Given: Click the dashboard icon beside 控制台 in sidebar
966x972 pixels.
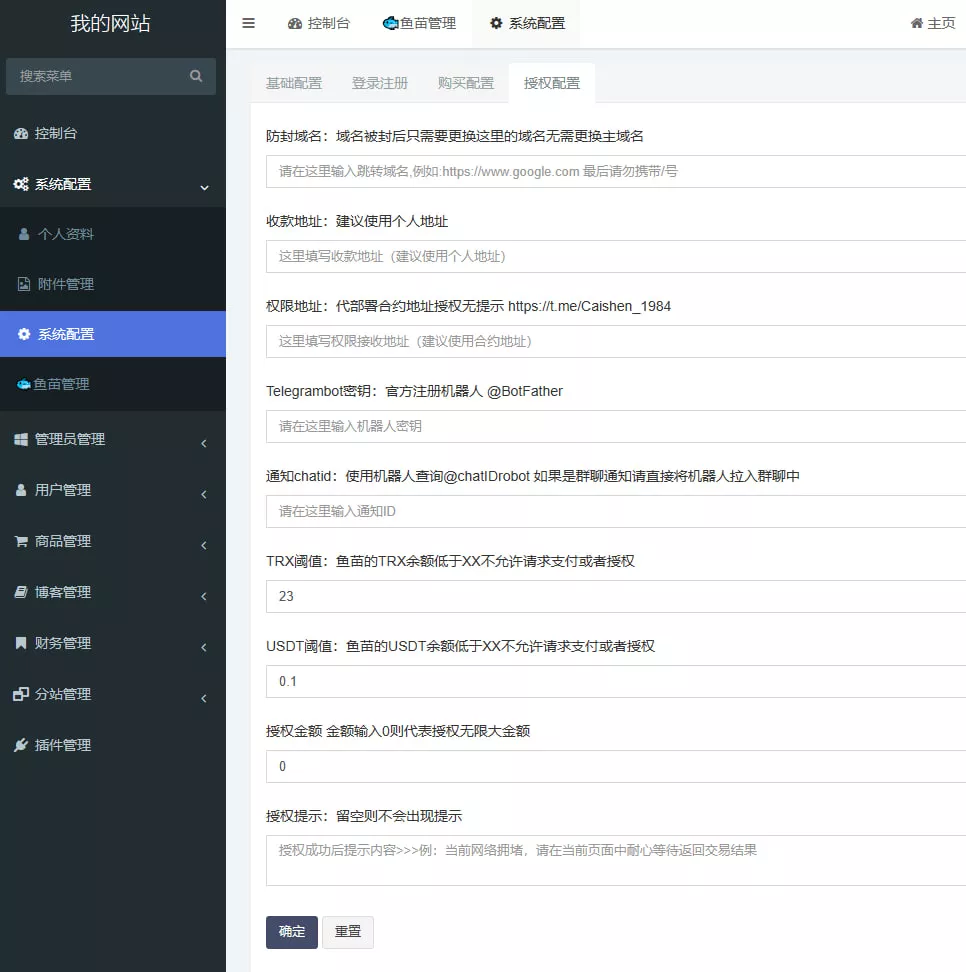Looking at the screenshot, I should (23, 132).
